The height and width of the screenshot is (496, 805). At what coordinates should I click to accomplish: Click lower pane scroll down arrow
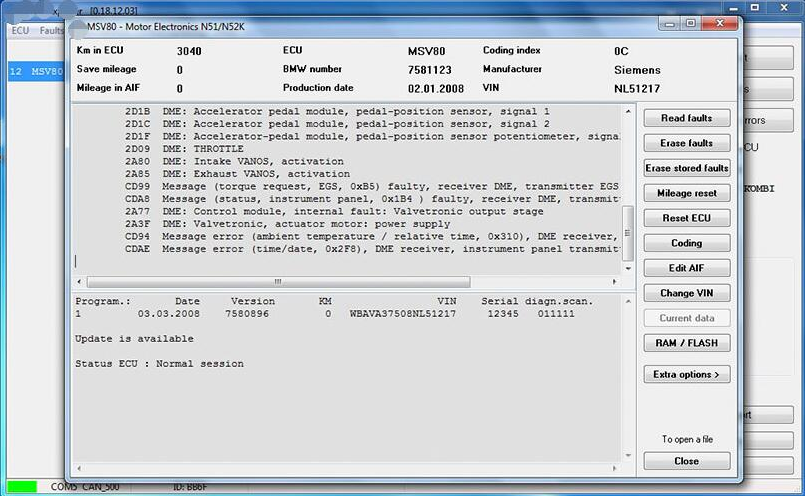(628, 455)
